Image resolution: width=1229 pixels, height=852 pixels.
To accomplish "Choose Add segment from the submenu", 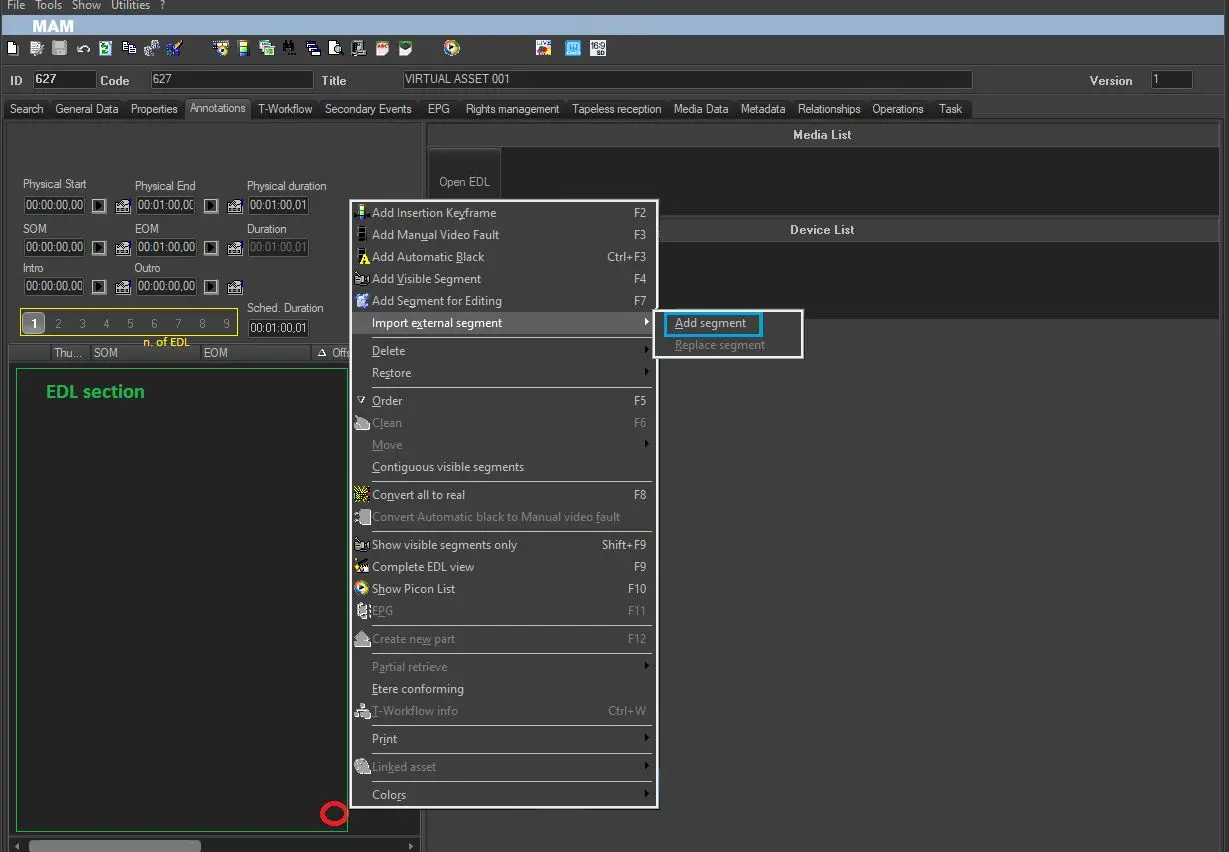I will (712, 323).
